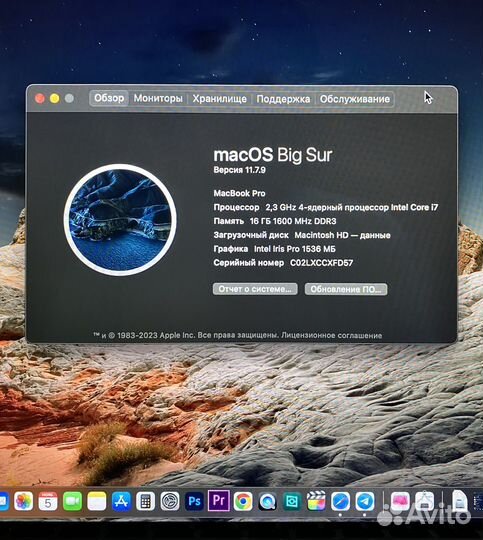Launch Calculator from the Dock
Image resolution: width=483 pixels, height=540 pixels.
[145, 501]
